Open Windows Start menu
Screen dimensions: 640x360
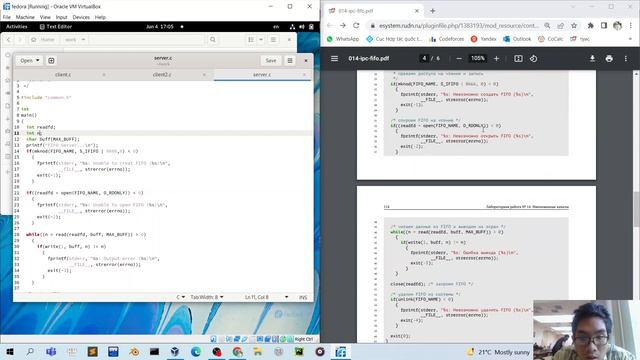pyautogui.click(x=9, y=351)
